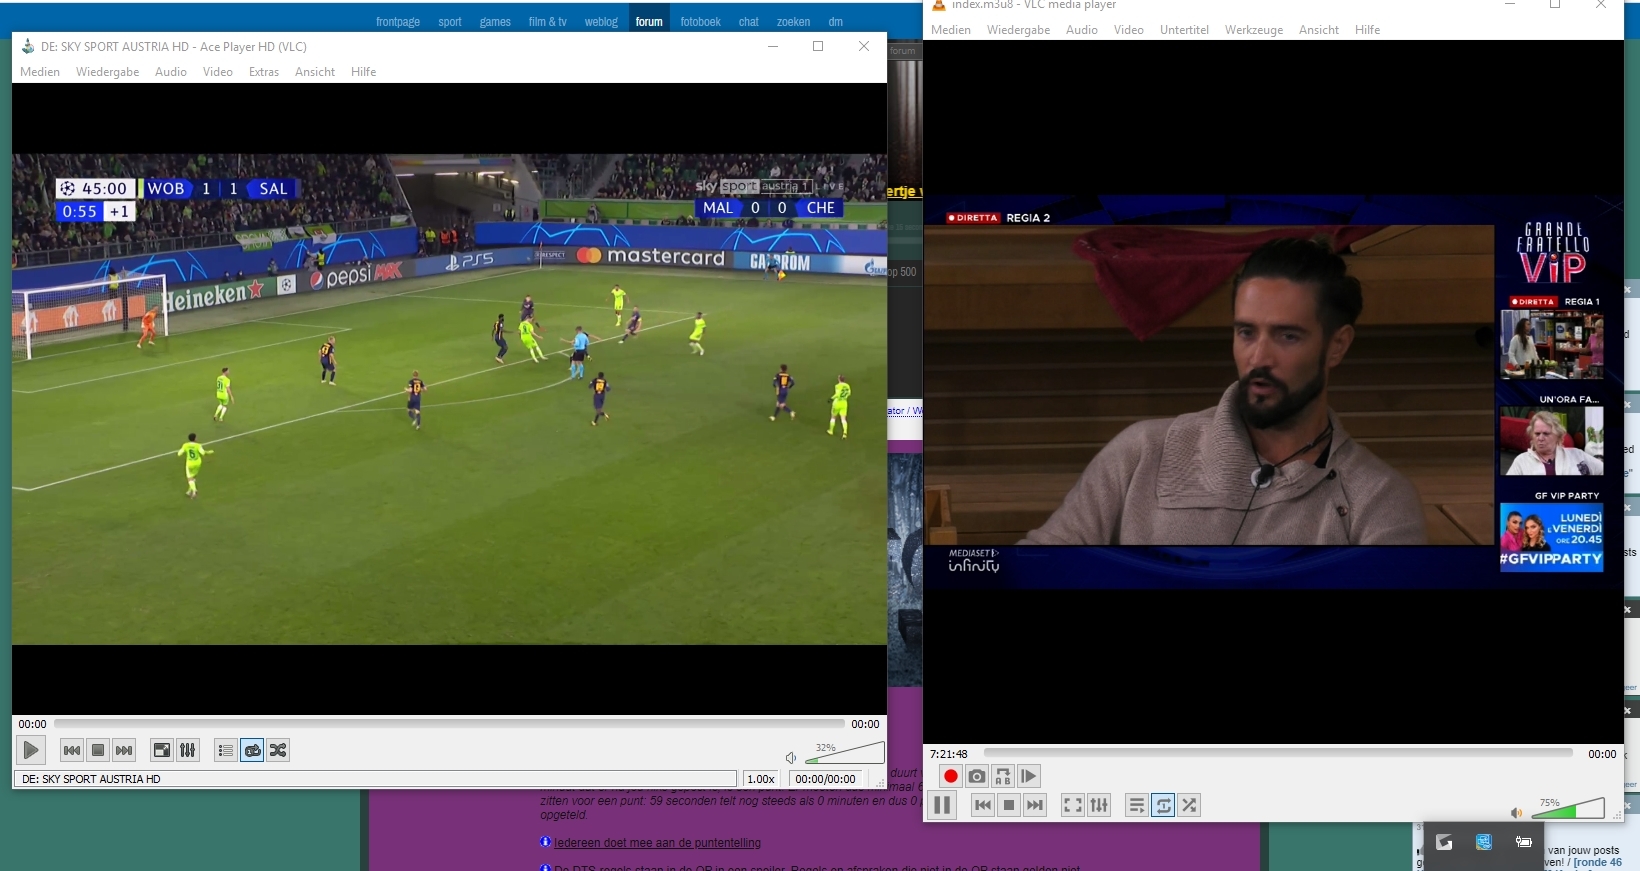This screenshot has width=1640, height=871.
Task: Go to previous media in VLC
Action: (983, 805)
